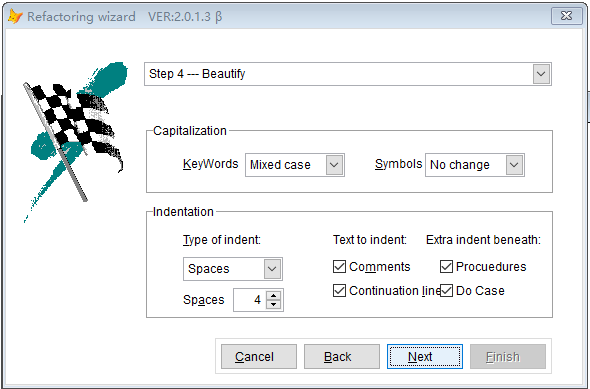
Task: Open the Step 4 --- Beautify dropdown
Action: (541, 74)
